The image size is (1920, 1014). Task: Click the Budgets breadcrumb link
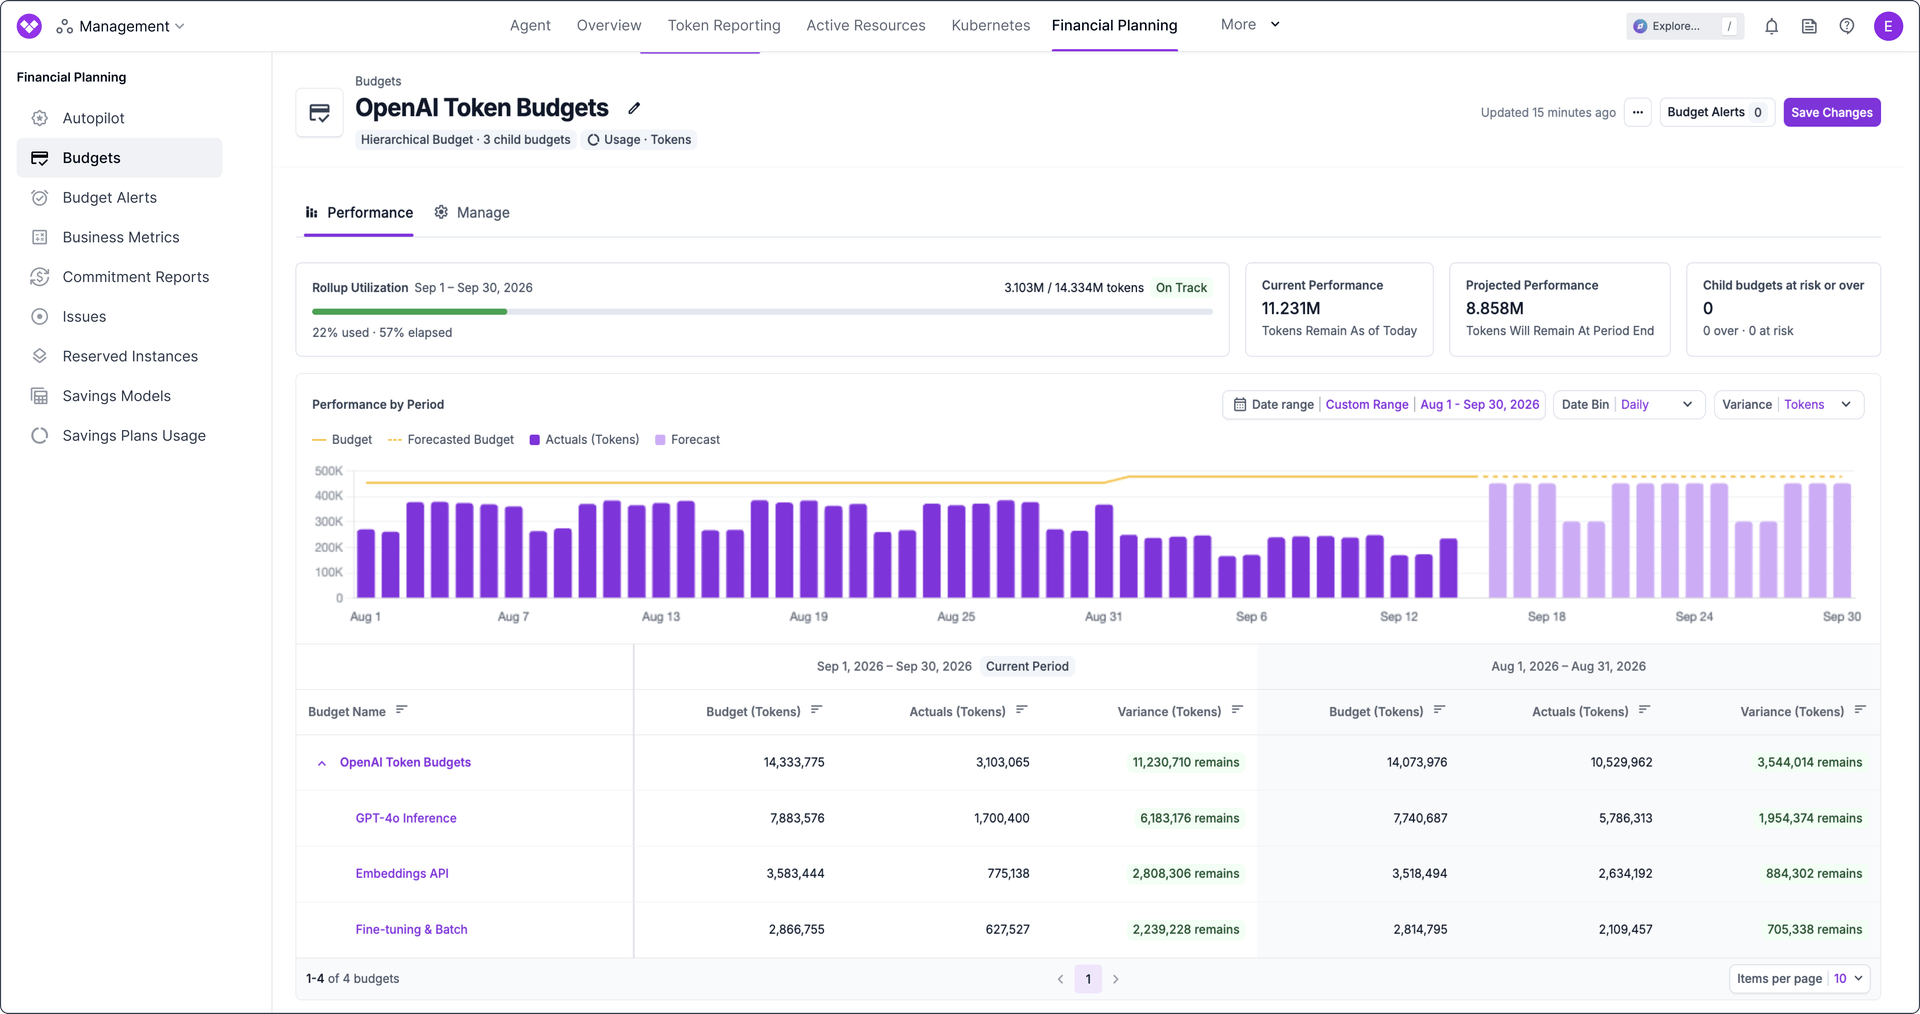(x=378, y=81)
